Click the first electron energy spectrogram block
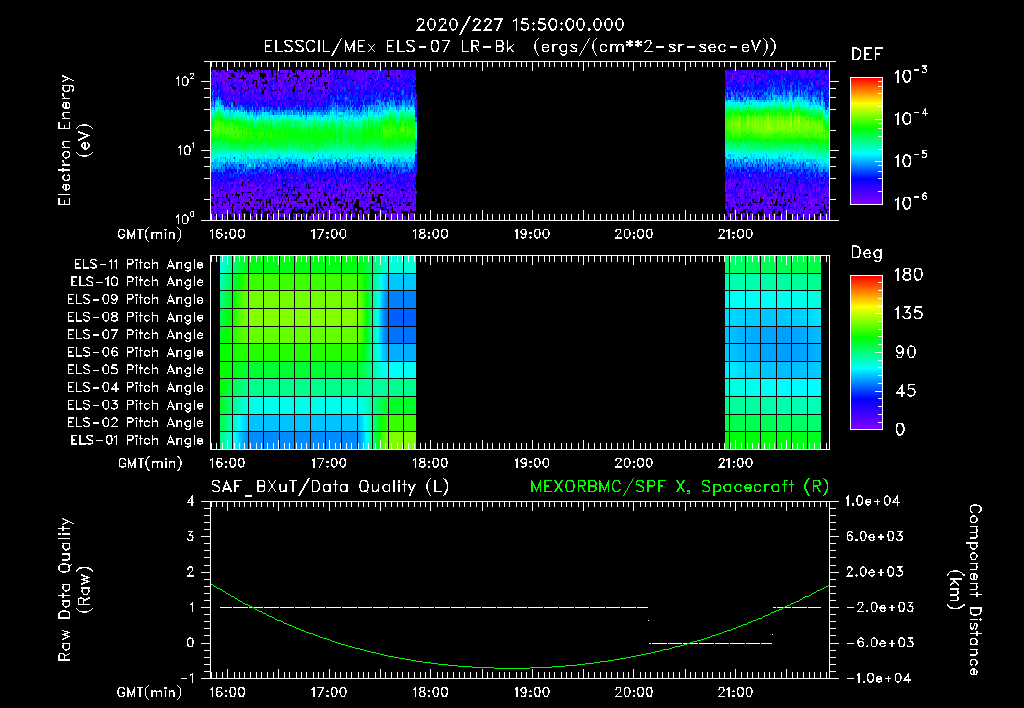1024x708 pixels. (313, 144)
